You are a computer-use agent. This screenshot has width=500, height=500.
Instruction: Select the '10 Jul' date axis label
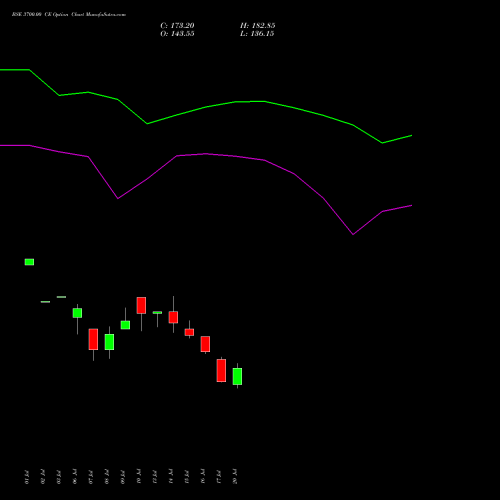[139, 477]
